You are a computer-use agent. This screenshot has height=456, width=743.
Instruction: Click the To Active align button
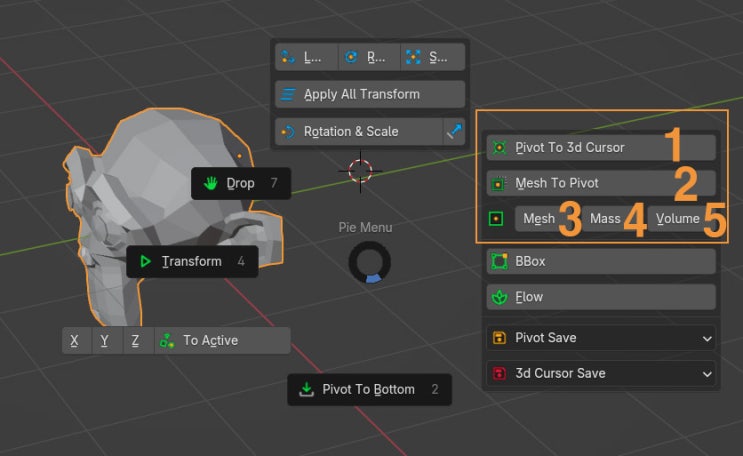222,341
